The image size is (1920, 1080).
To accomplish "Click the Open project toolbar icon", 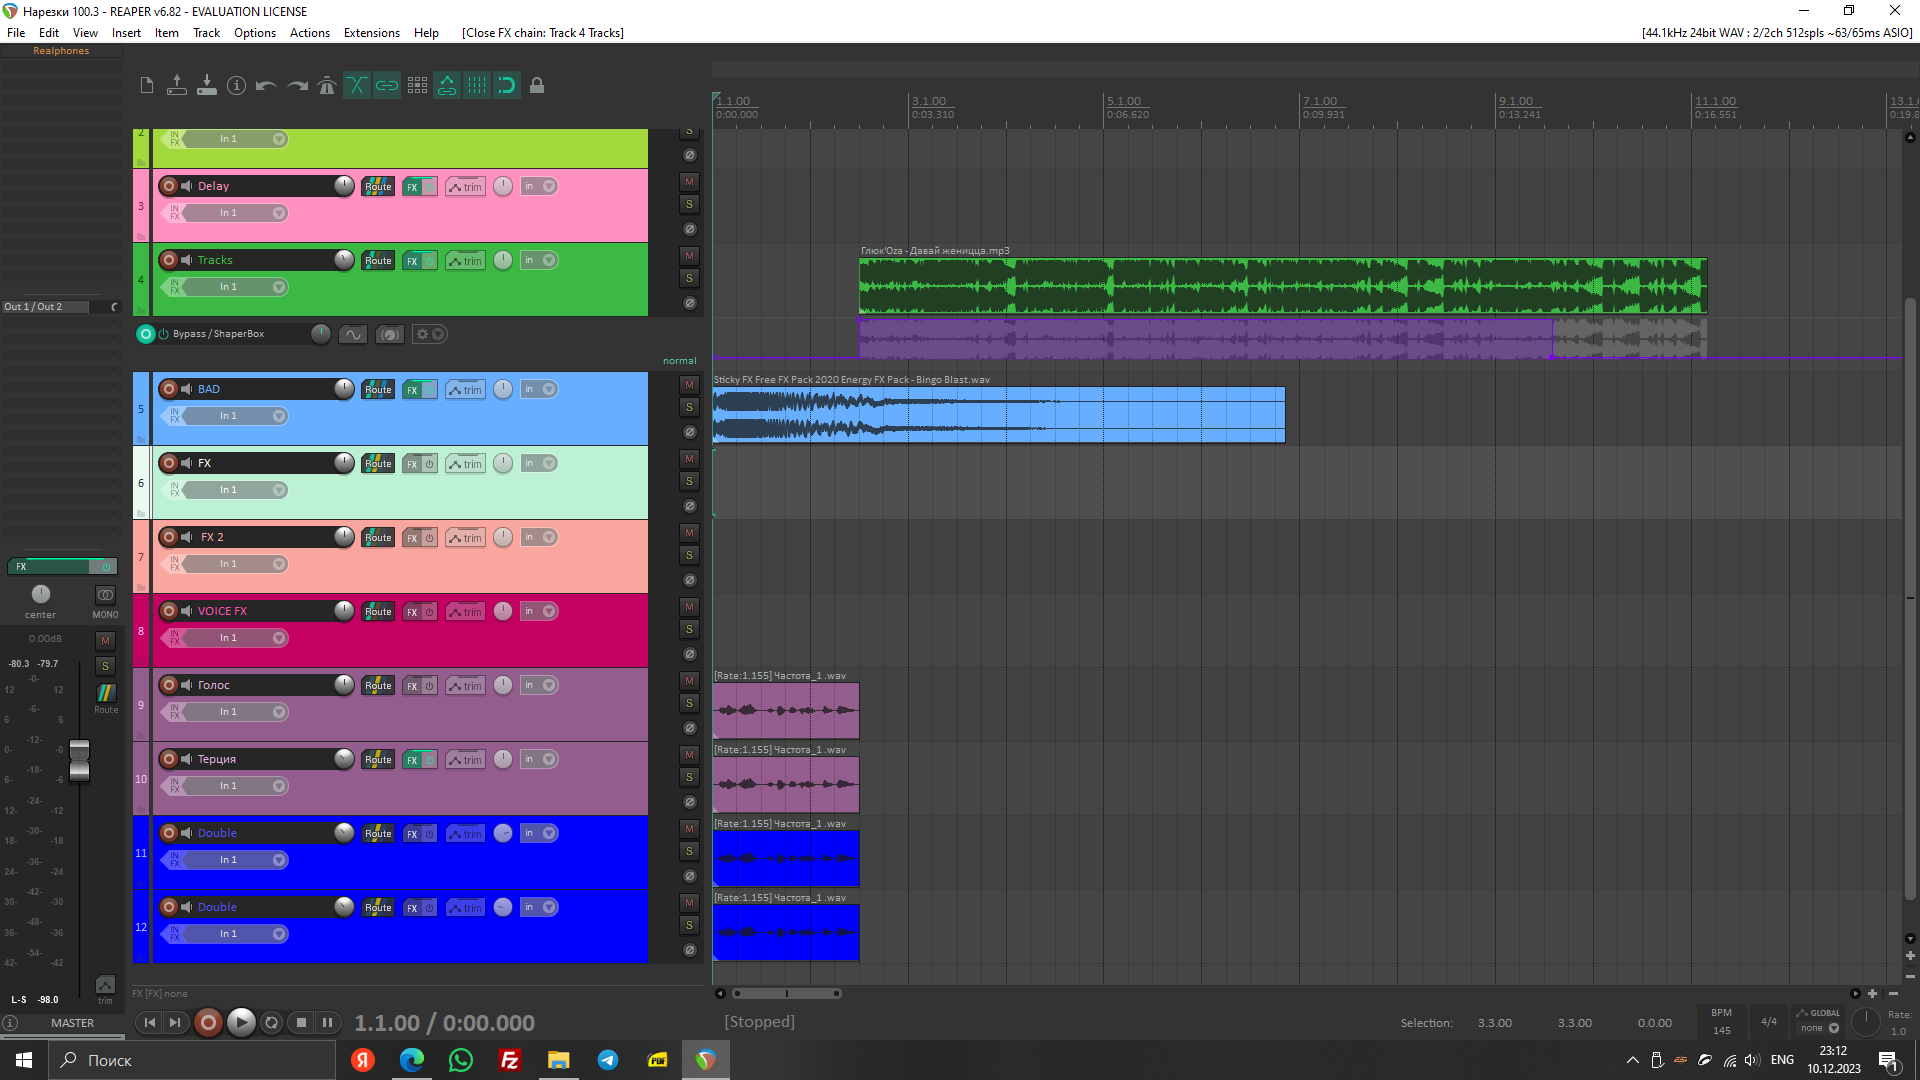I will click(x=177, y=86).
